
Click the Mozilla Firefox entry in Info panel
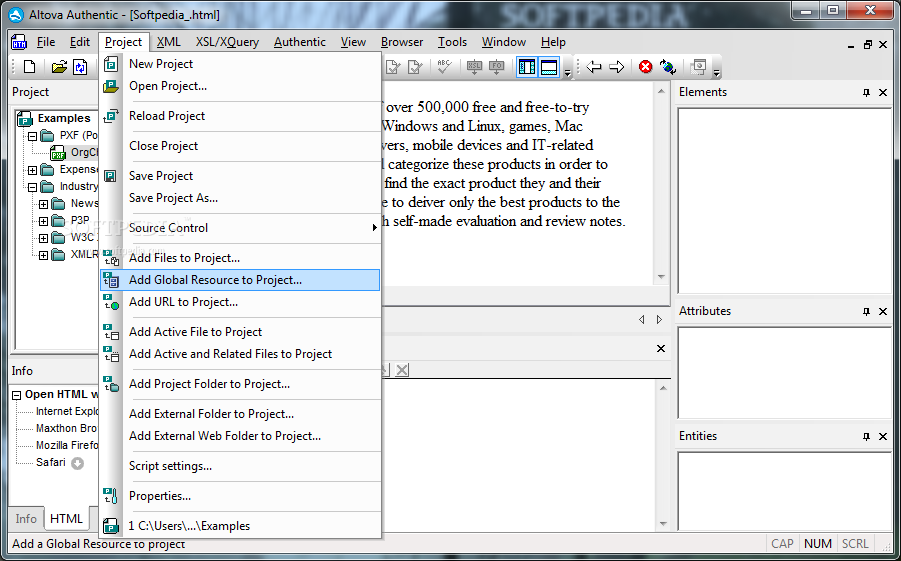[67, 445]
